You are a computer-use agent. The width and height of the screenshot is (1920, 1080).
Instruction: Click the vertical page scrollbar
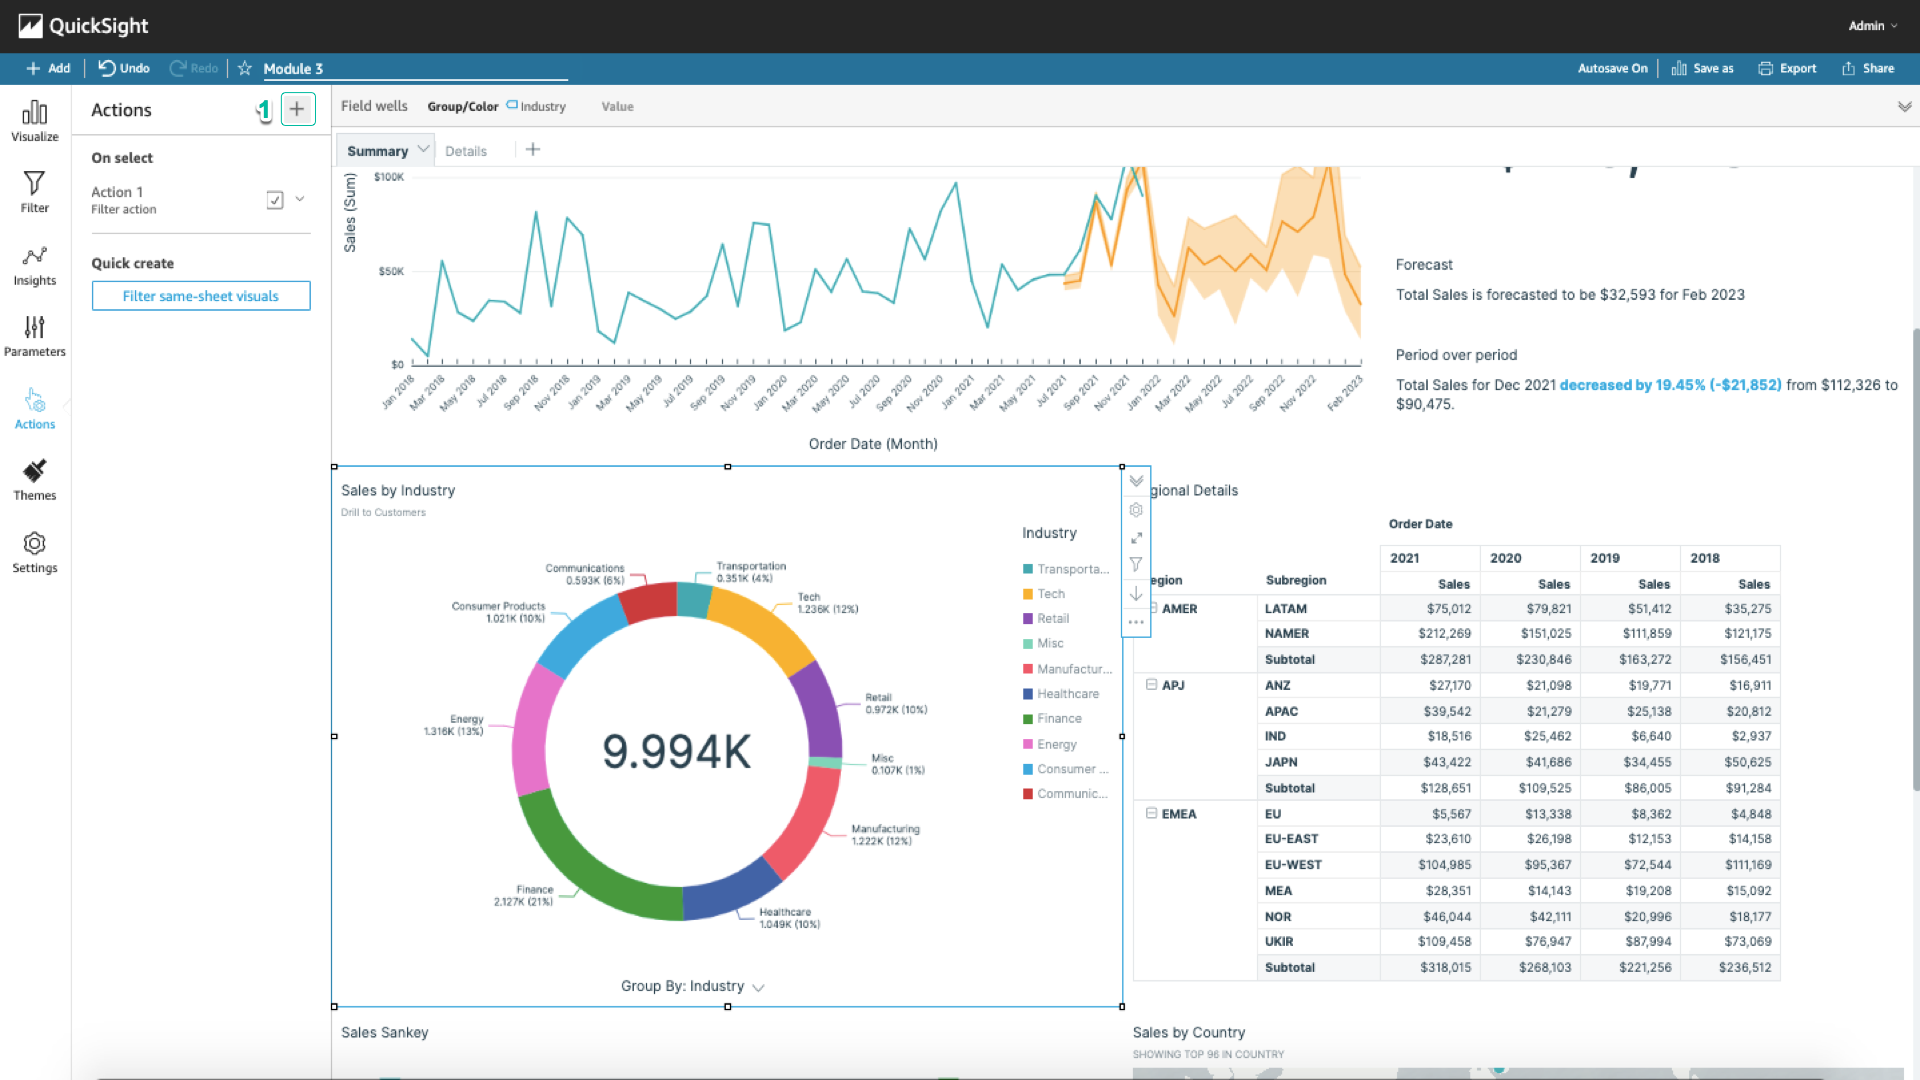pos(1915,560)
